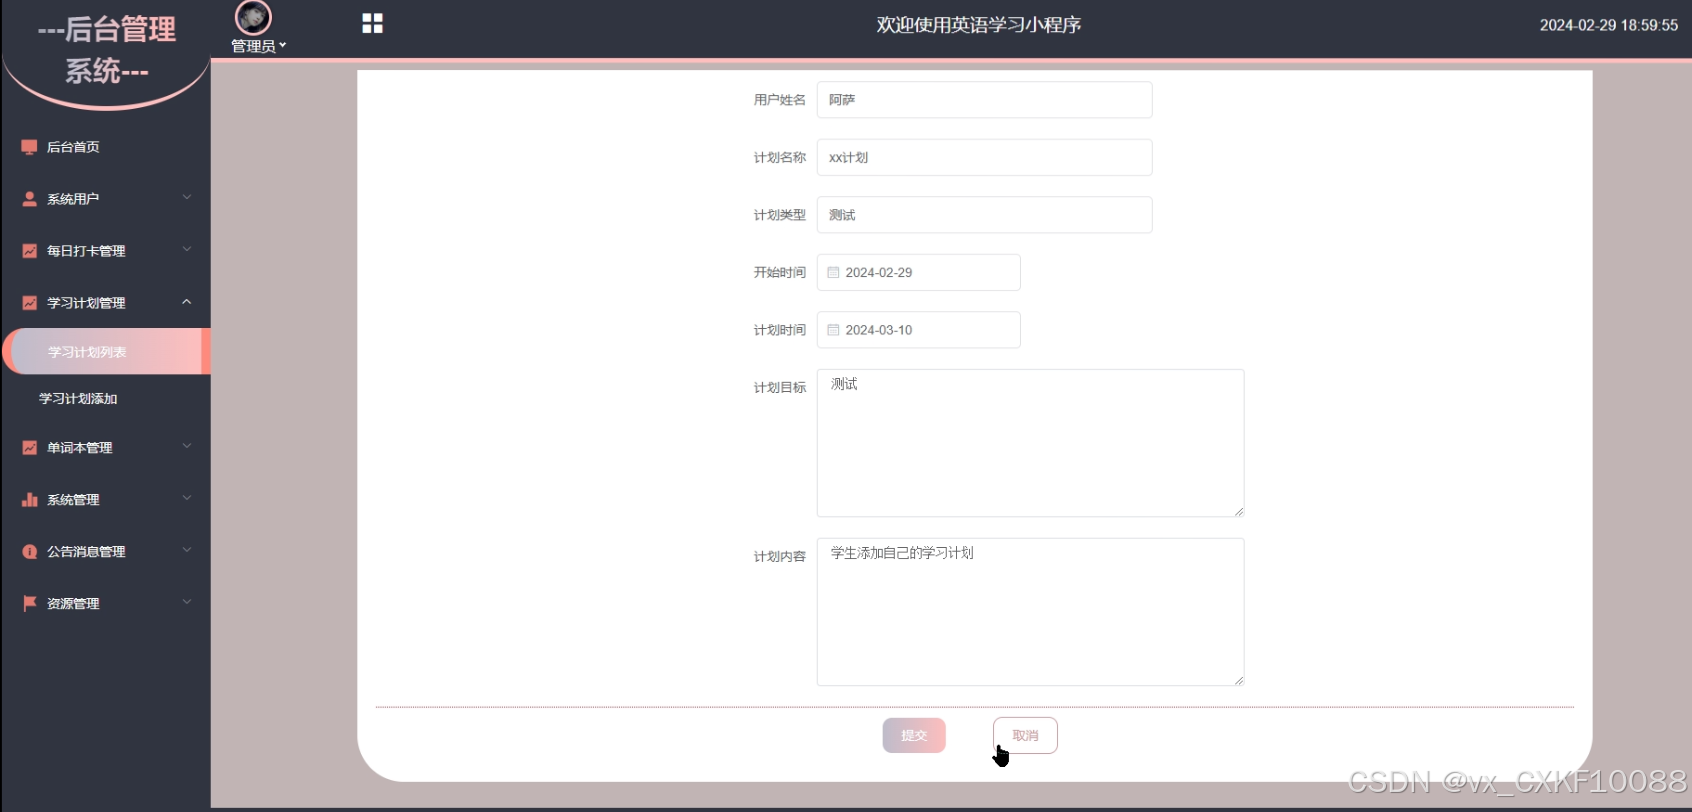
Task: Expand the 单词本管理 chevron
Action: pyautogui.click(x=187, y=447)
